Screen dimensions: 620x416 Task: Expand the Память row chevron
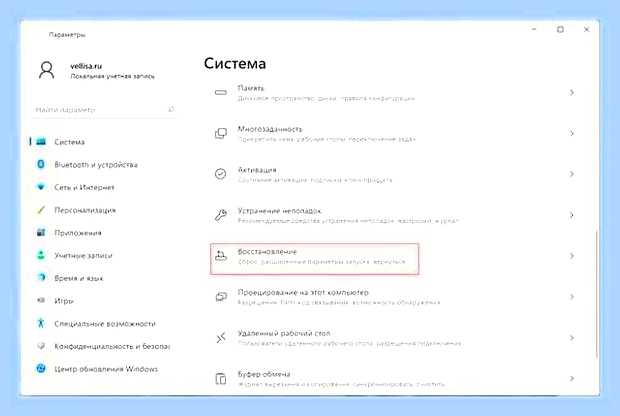click(572, 93)
